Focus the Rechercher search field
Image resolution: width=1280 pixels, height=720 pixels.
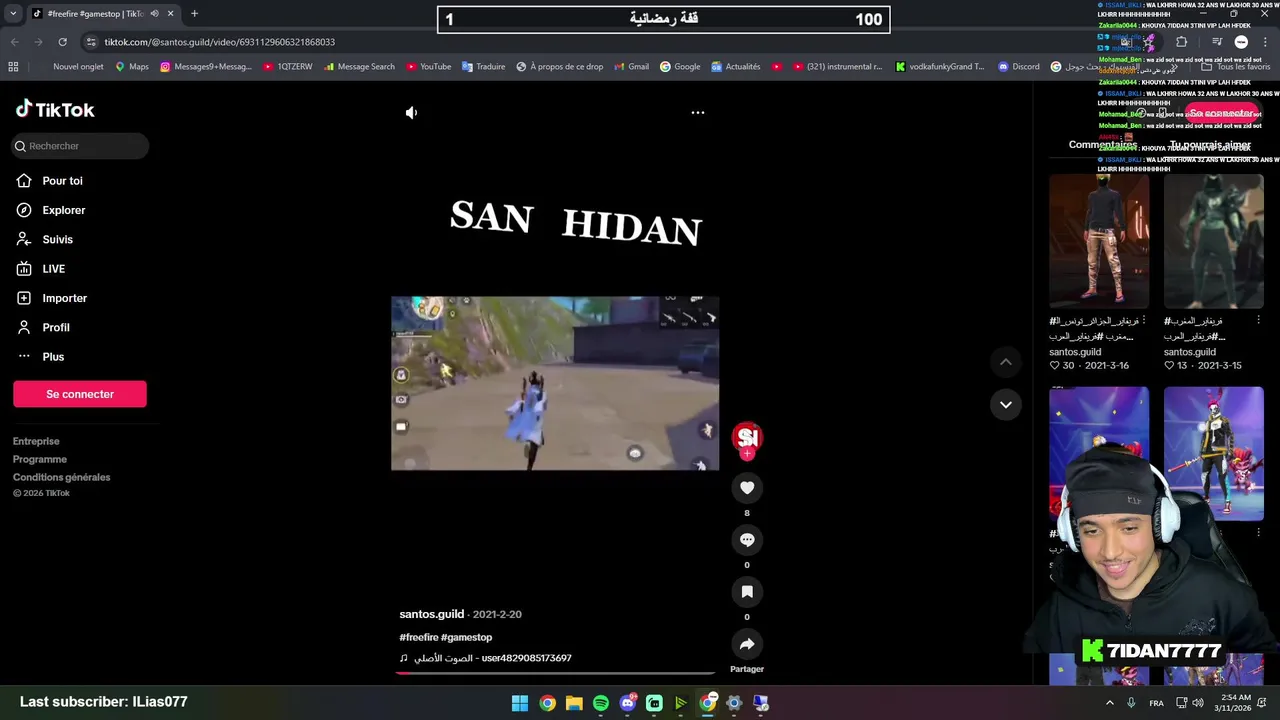(x=80, y=146)
